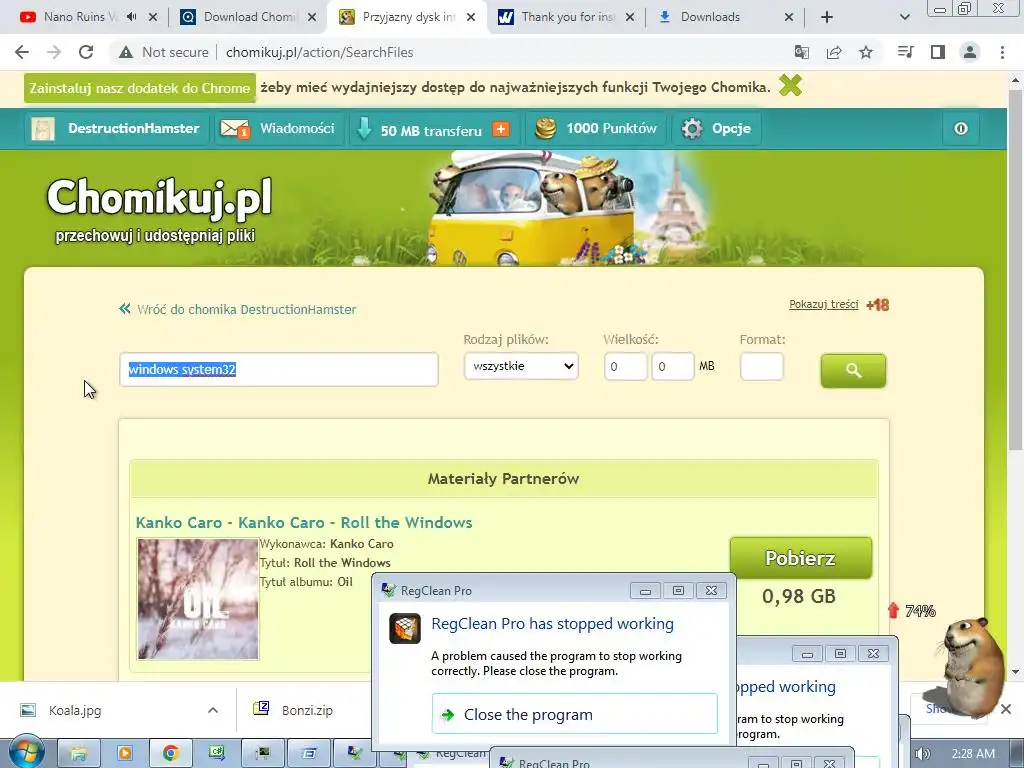Open the Windows Start orb
This screenshot has width=1024, height=768.
(x=26, y=752)
